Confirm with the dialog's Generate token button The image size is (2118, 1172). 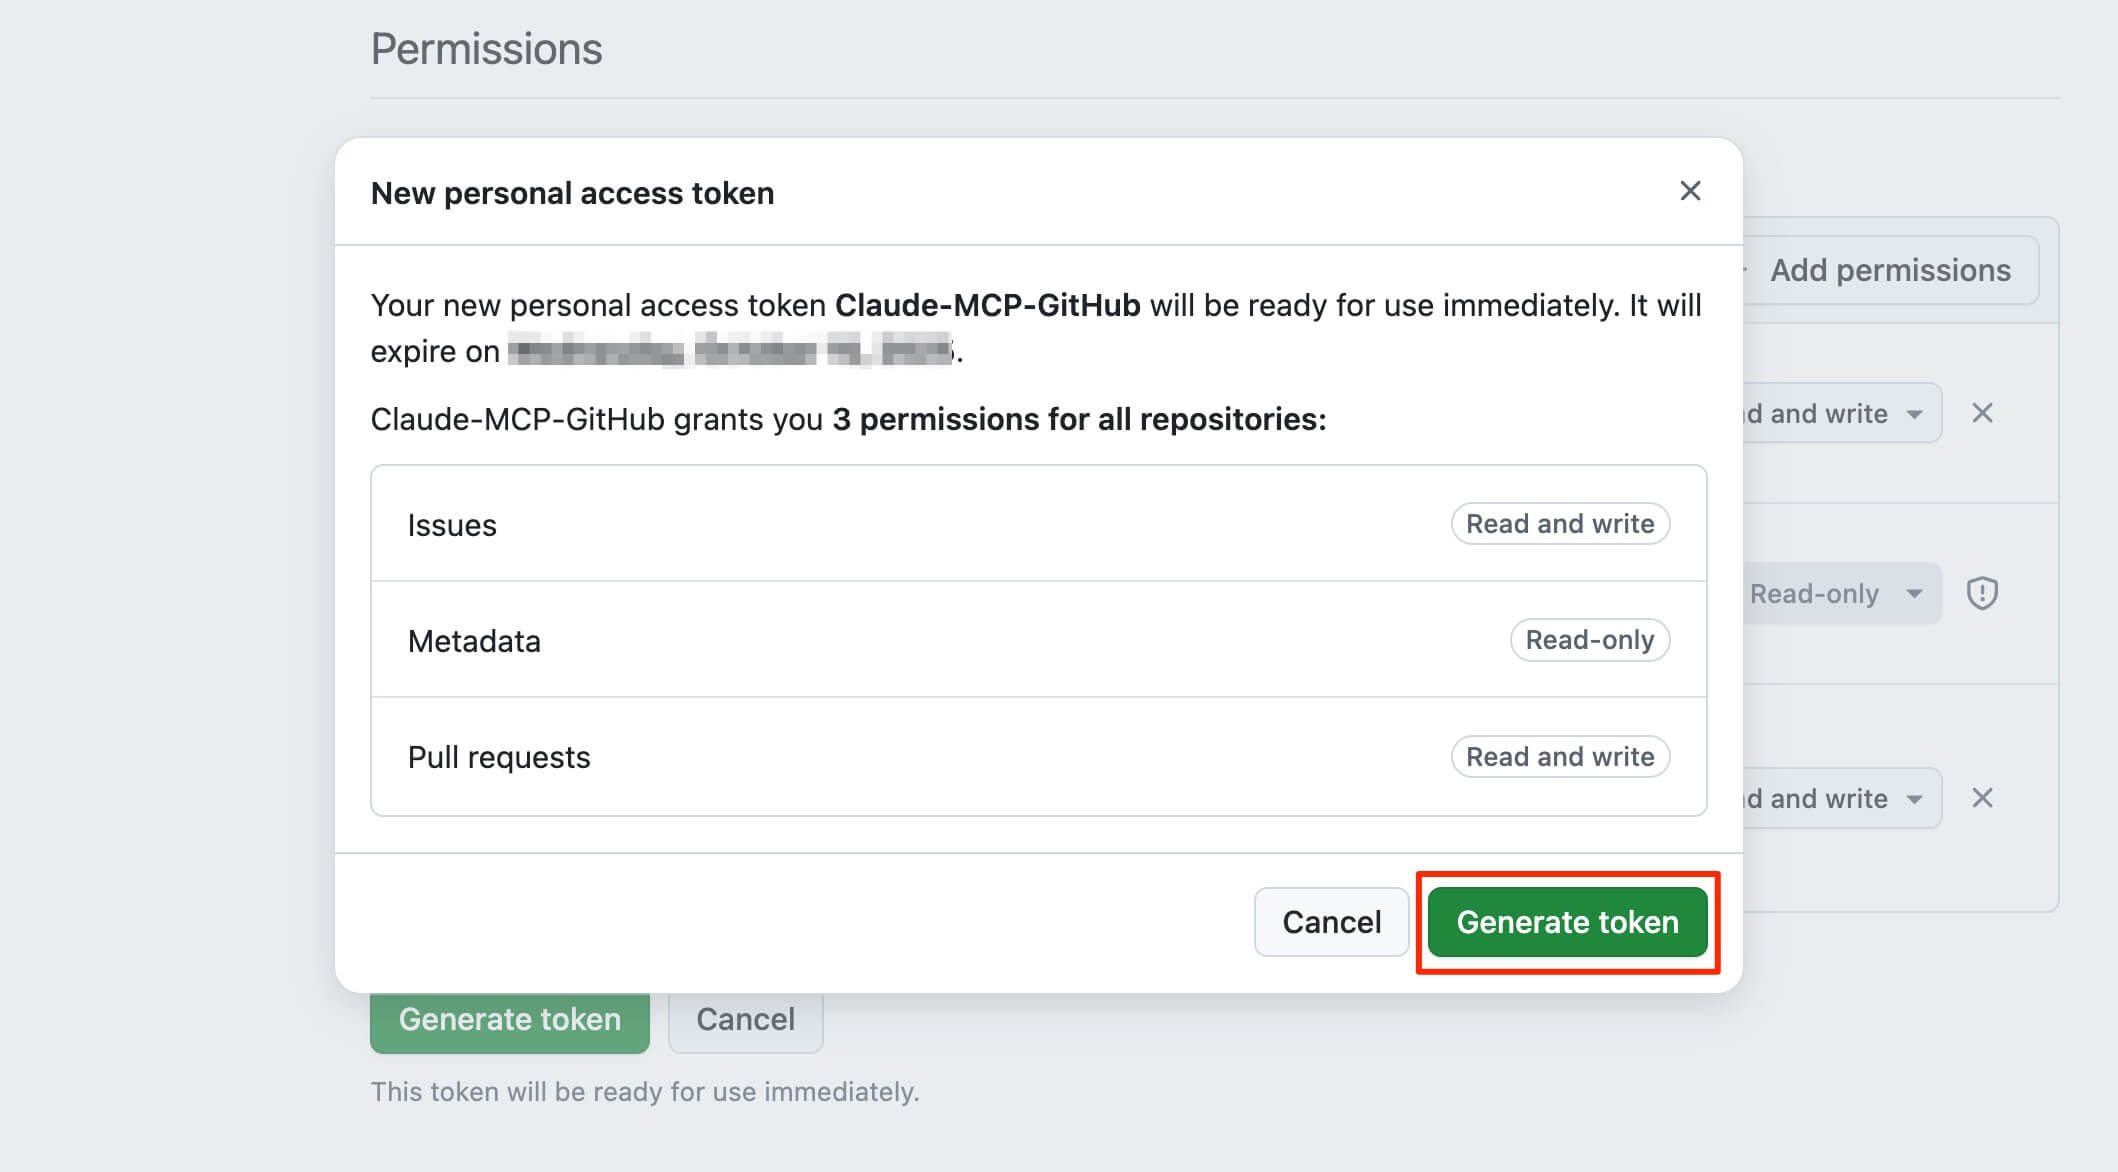pyautogui.click(x=1567, y=922)
